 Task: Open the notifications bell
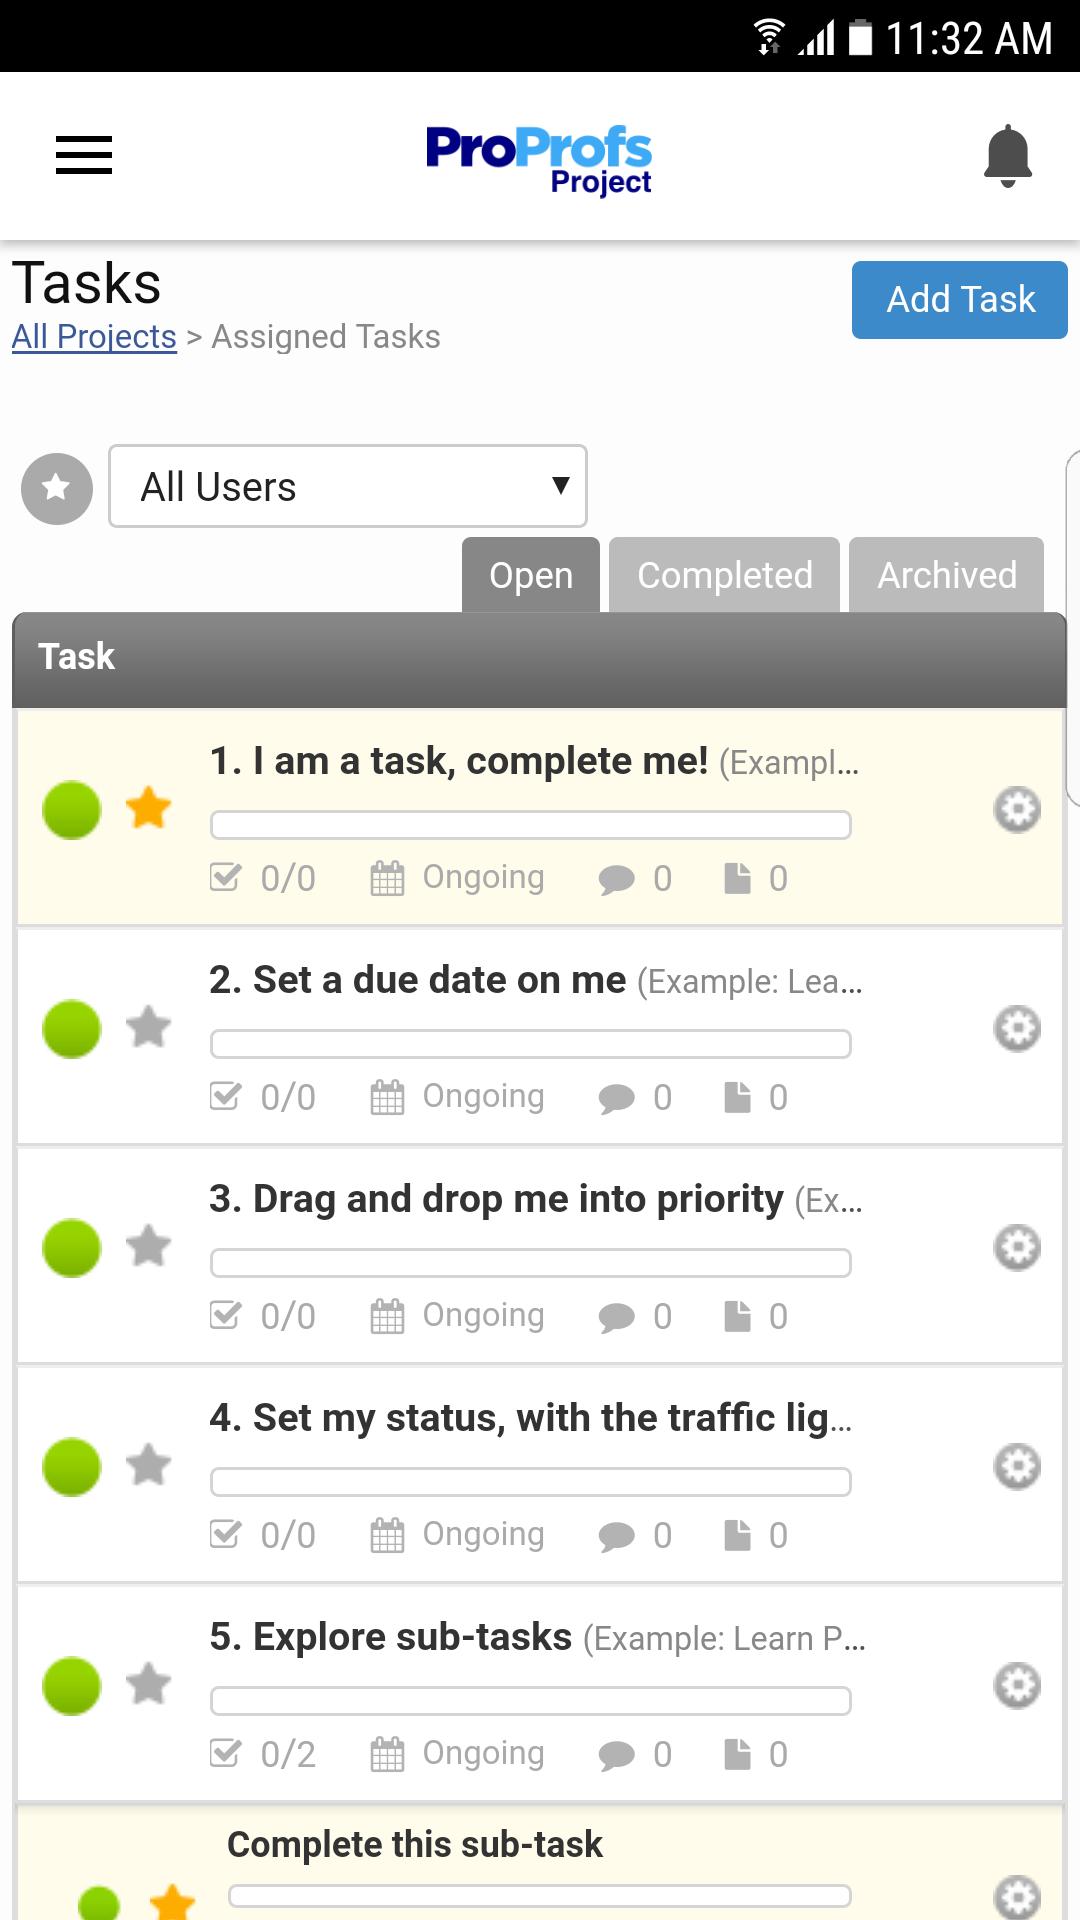coord(1008,155)
